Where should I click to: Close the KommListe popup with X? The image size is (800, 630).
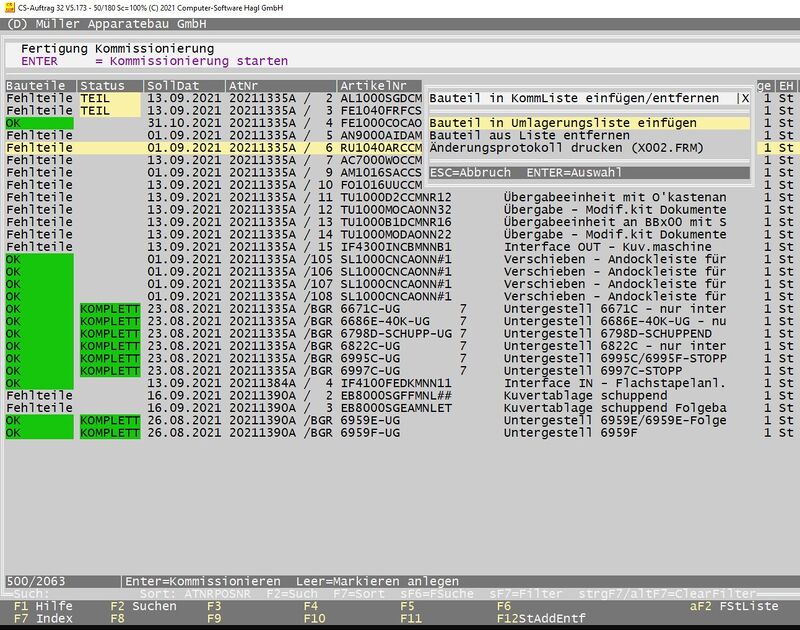tap(743, 99)
